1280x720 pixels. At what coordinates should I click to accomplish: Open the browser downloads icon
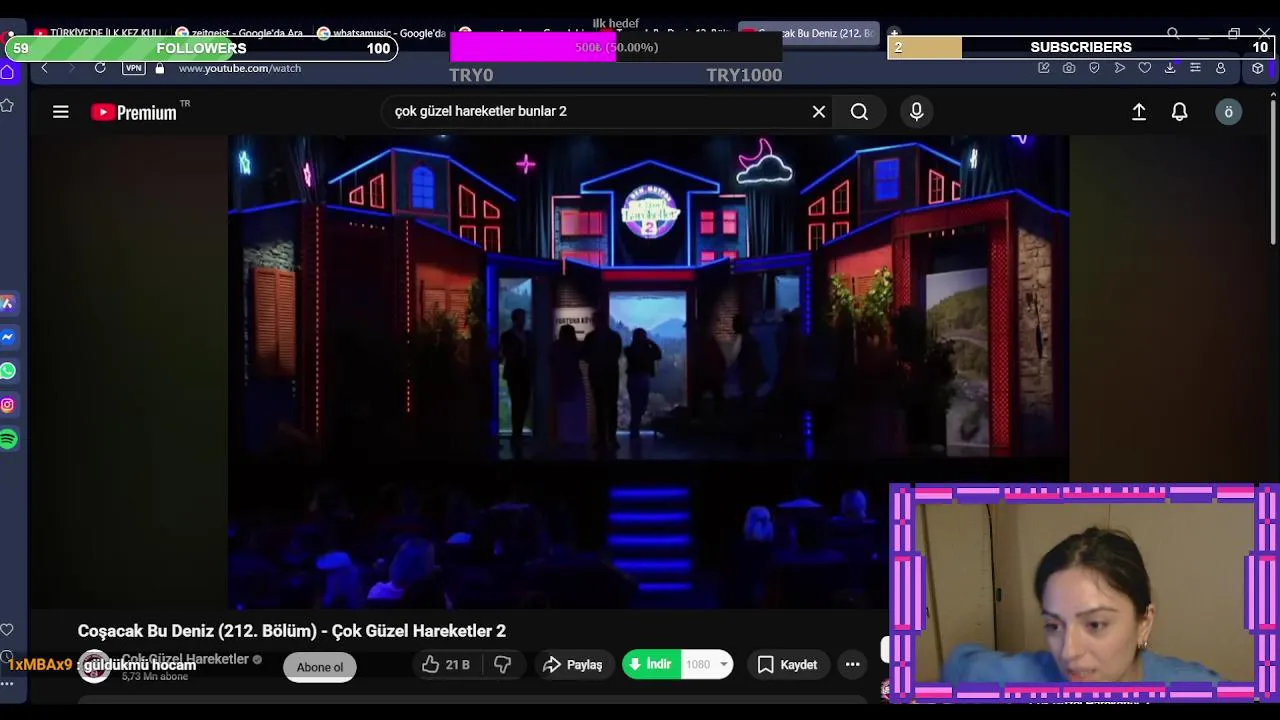[x=1170, y=68]
